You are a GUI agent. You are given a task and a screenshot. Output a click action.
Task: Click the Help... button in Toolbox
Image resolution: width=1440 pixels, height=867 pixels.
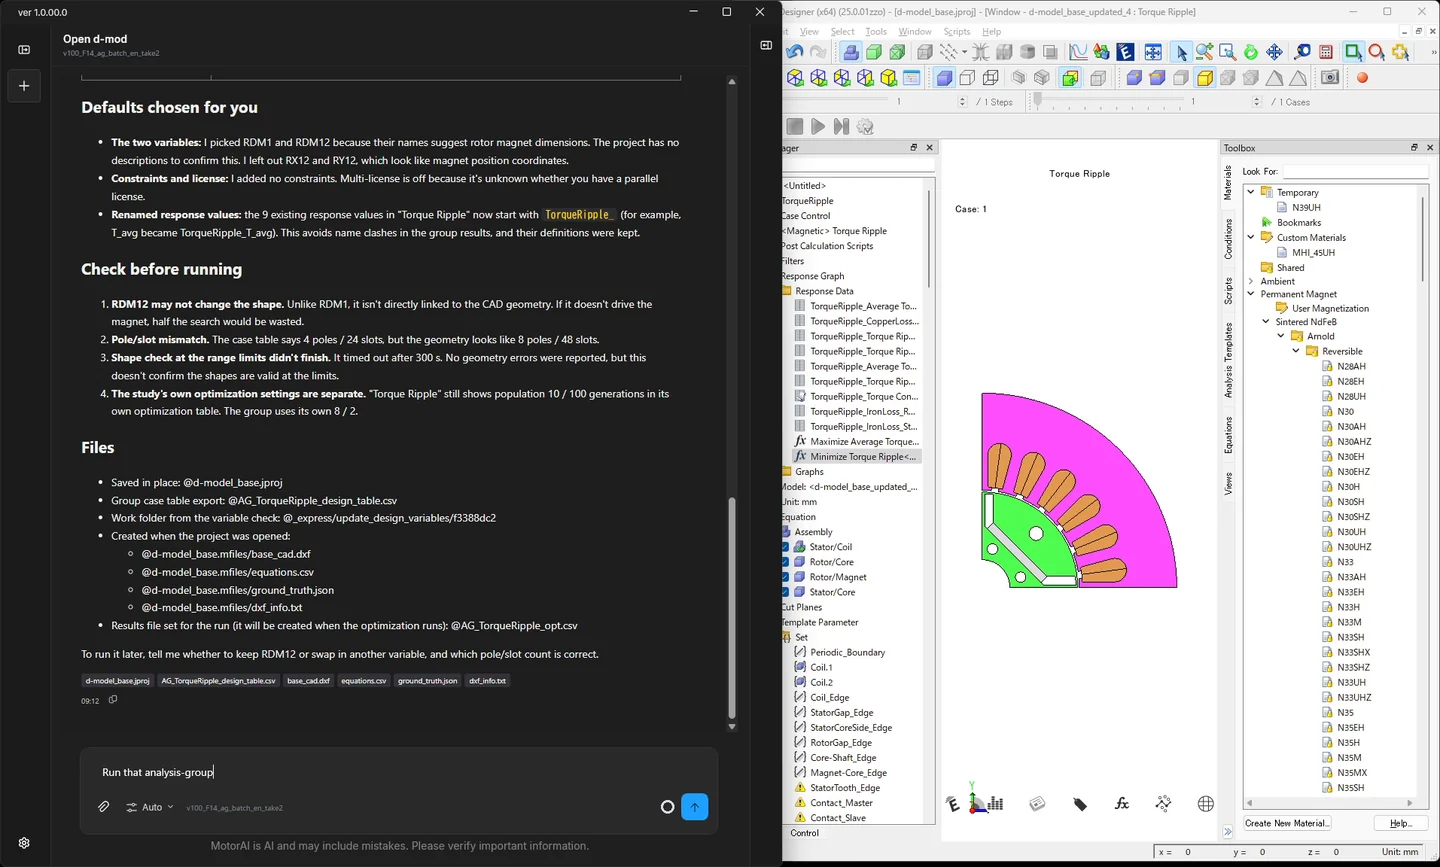[1401, 823]
